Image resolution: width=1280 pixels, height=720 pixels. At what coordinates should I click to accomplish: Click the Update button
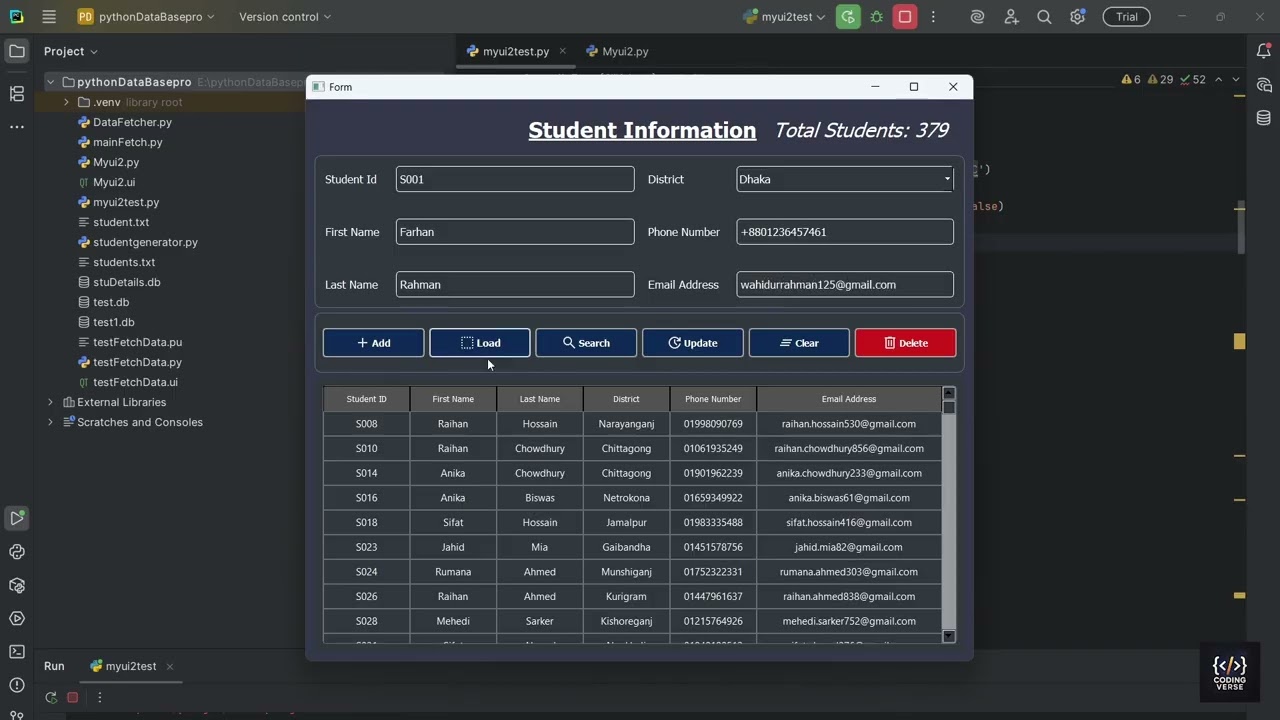click(x=693, y=343)
